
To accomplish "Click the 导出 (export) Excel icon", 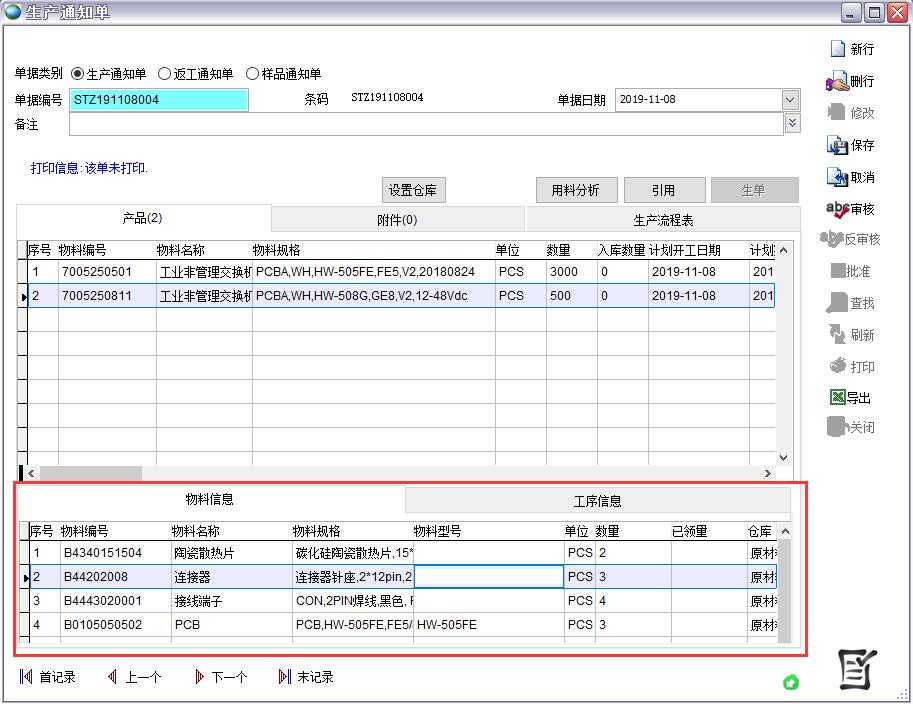I will point(837,397).
